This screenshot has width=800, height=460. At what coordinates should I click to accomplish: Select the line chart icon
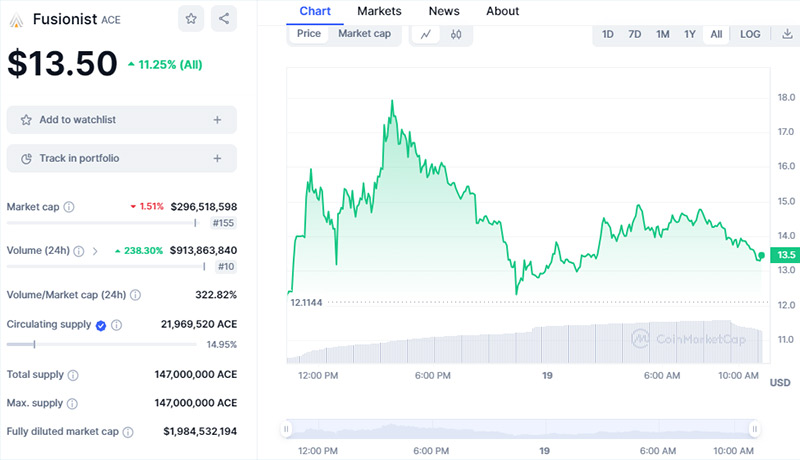coord(426,34)
